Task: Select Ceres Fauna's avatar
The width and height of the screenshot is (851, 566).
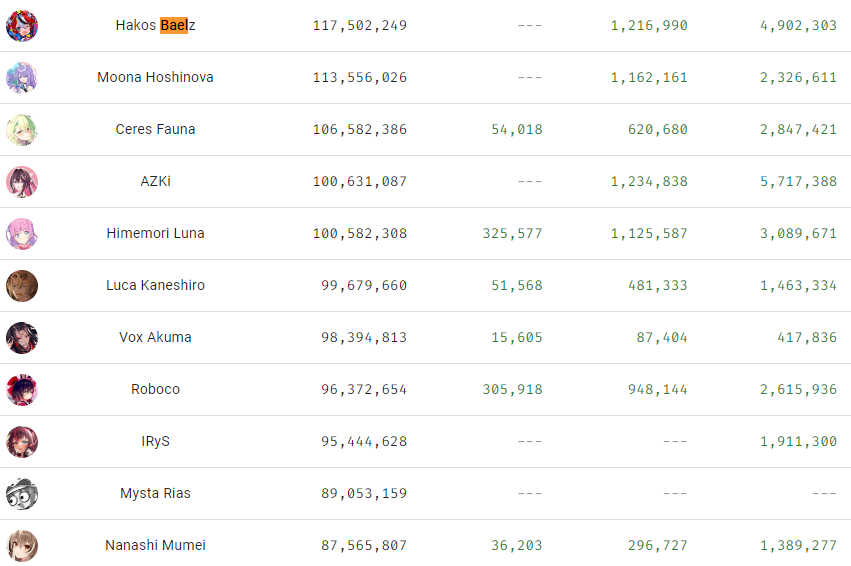Action: (x=22, y=130)
